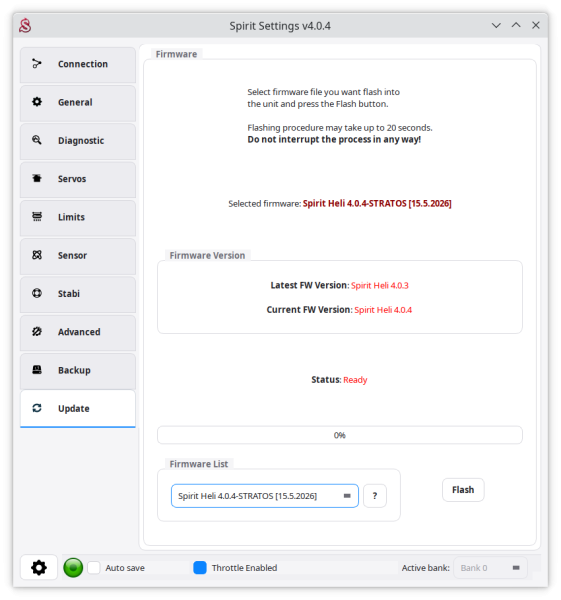Click the question mark help button
Image resolution: width=561 pixels, height=600 pixels.
click(x=375, y=496)
